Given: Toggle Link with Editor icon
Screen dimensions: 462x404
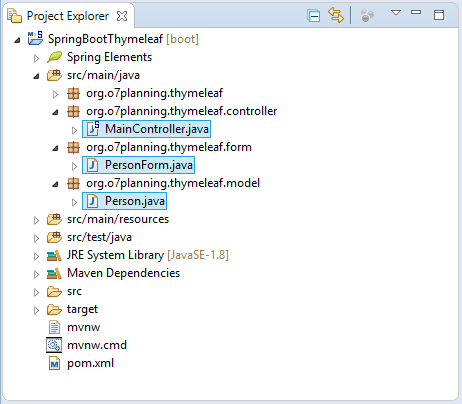Looking at the screenshot, I should click(335, 15).
